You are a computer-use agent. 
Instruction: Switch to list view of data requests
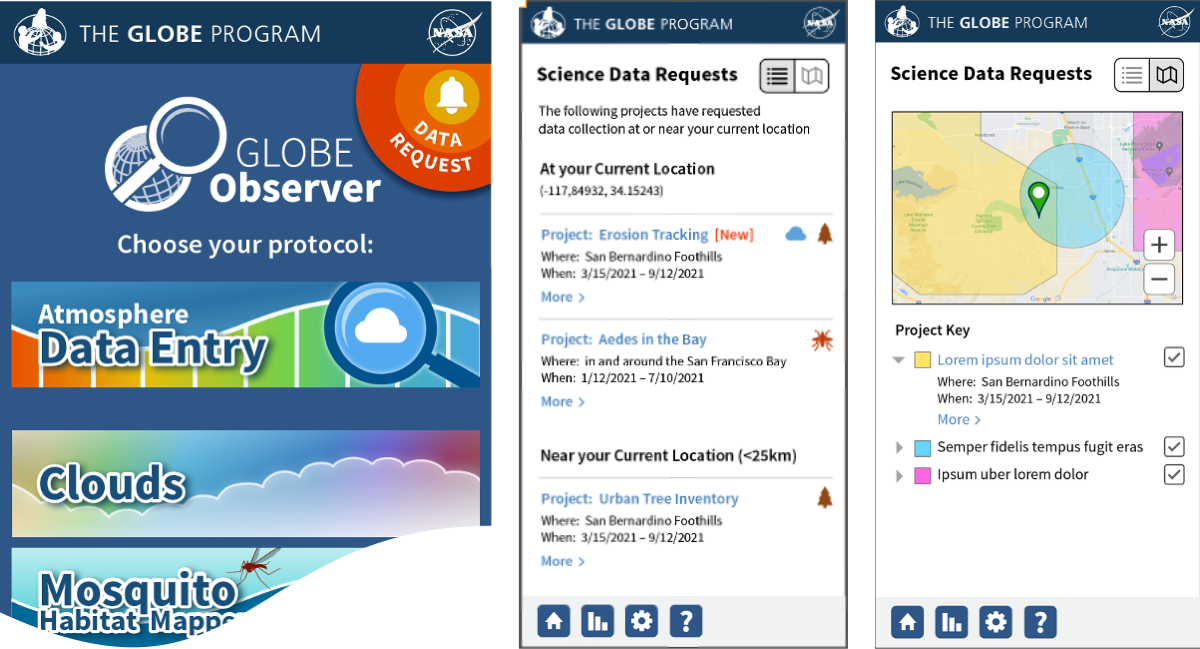click(1130, 74)
